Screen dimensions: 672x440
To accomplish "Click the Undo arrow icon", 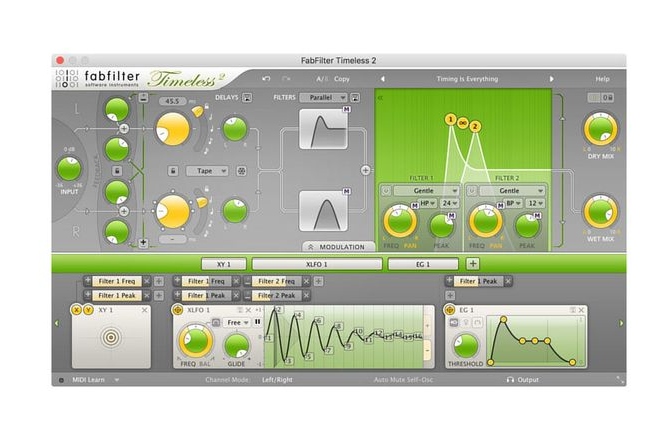I will [266, 79].
